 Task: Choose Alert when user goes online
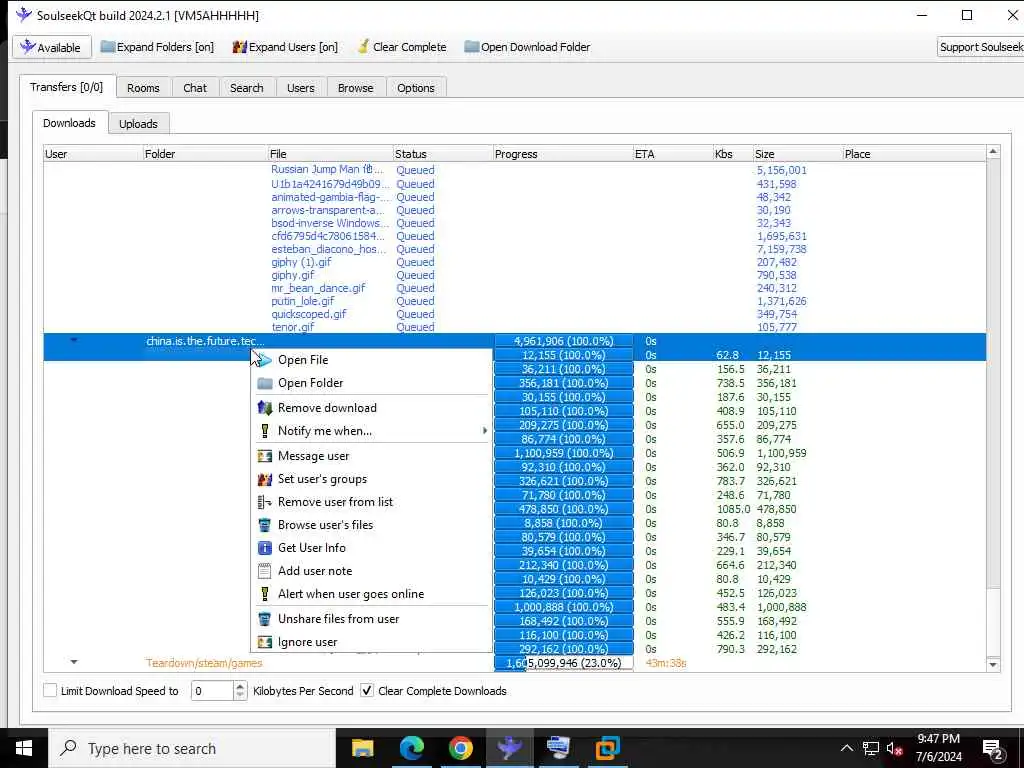[372, 594]
